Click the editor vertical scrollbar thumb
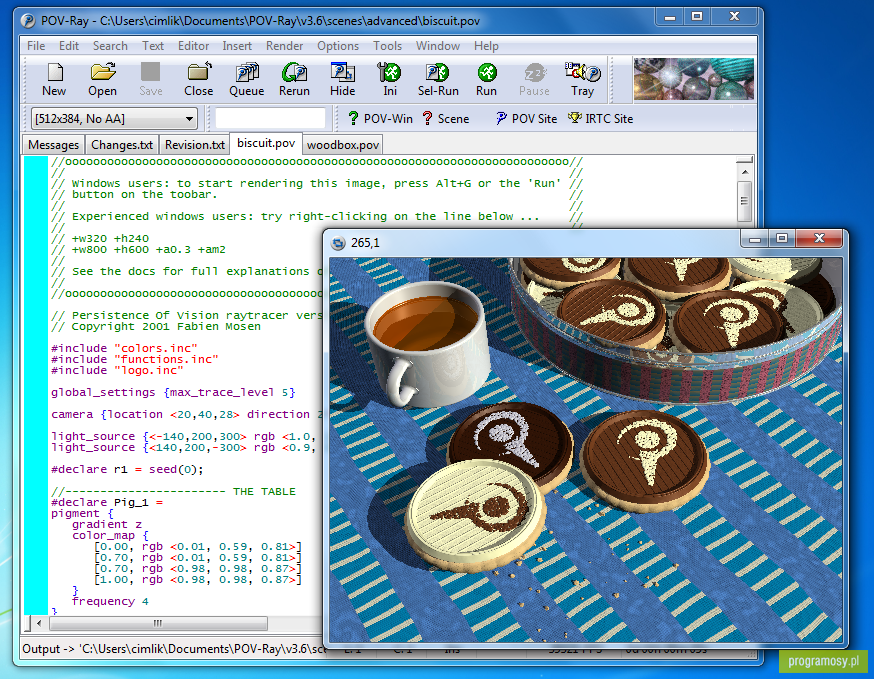 click(745, 201)
